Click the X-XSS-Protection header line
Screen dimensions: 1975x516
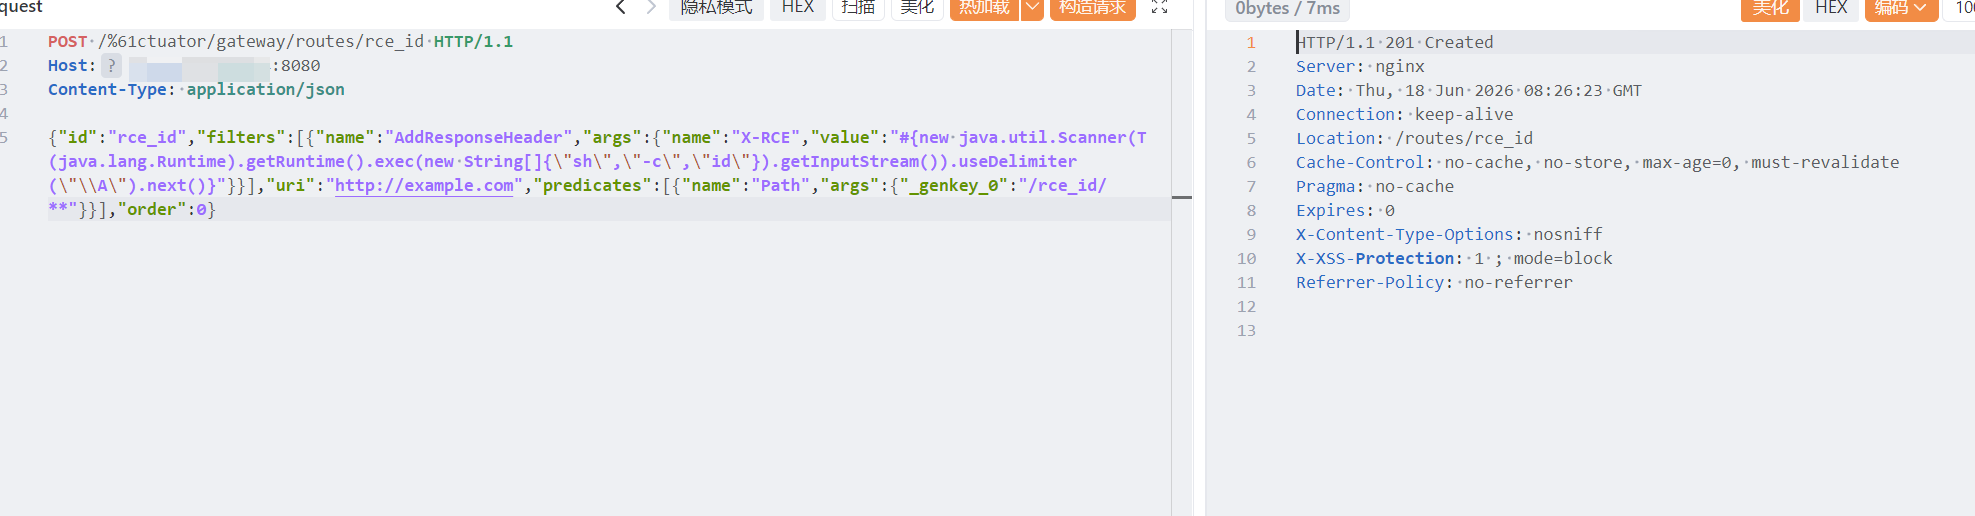pyautogui.click(x=1454, y=259)
